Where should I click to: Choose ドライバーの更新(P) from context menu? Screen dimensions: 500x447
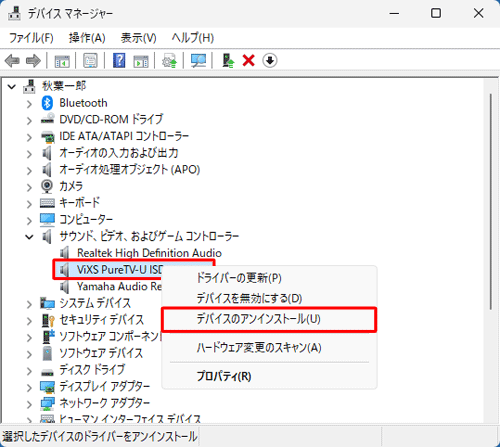(269, 278)
